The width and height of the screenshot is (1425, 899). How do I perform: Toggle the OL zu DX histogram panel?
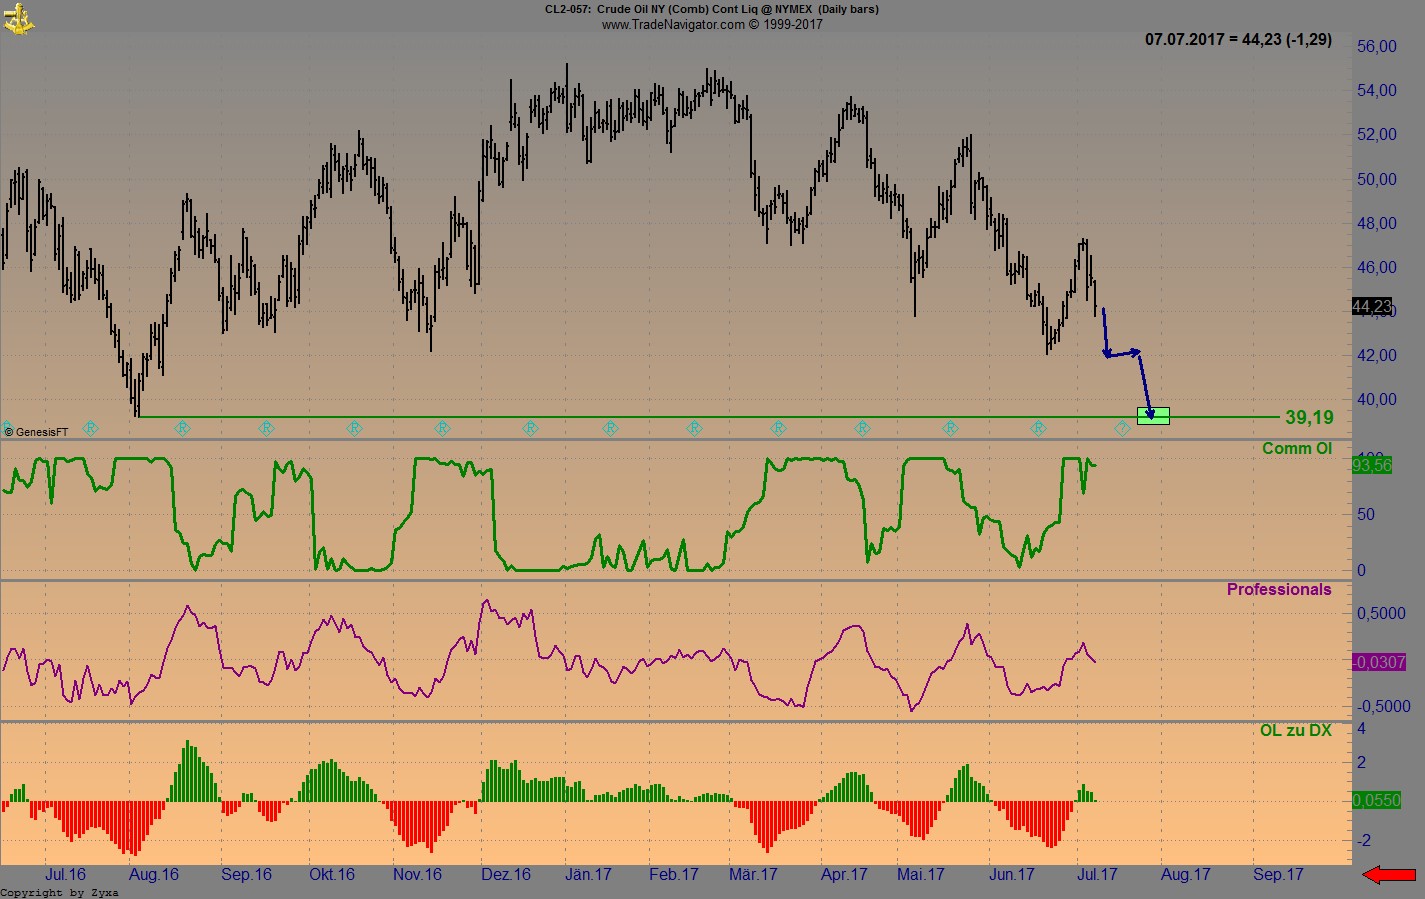pos(1297,731)
